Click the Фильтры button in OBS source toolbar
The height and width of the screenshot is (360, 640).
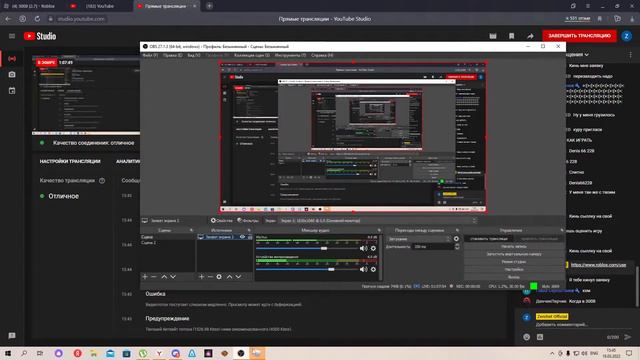point(248,220)
